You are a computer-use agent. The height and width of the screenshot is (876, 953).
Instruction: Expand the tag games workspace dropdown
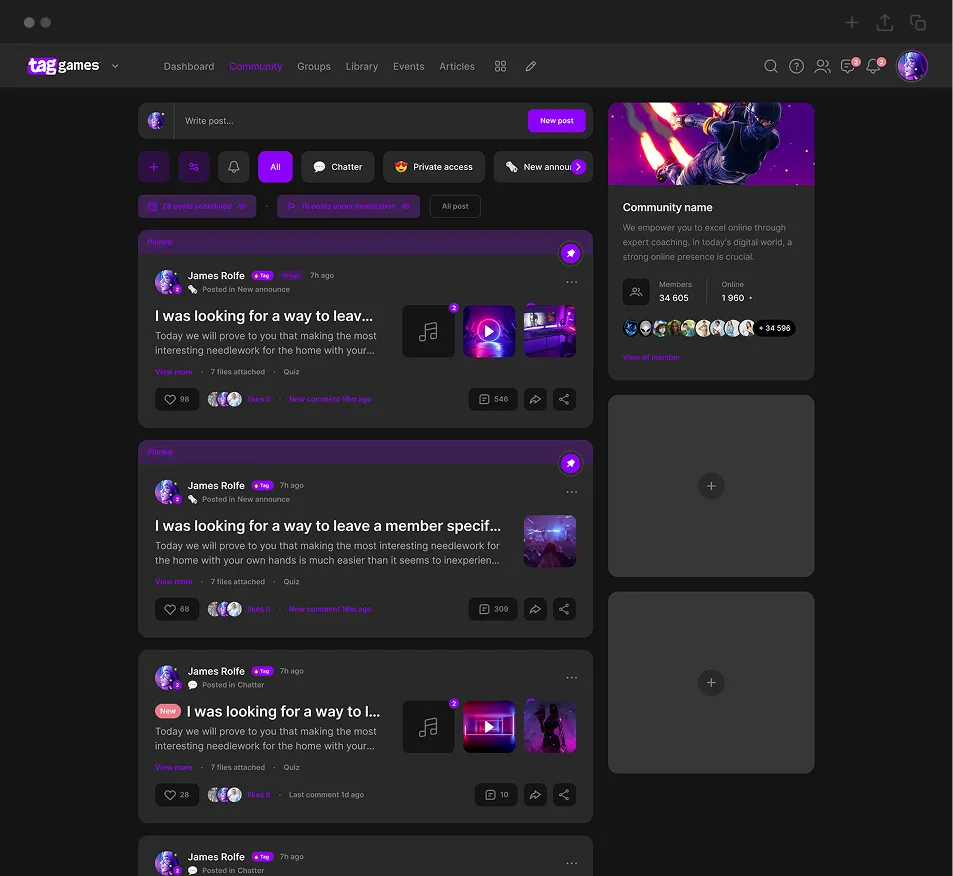click(x=115, y=66)
